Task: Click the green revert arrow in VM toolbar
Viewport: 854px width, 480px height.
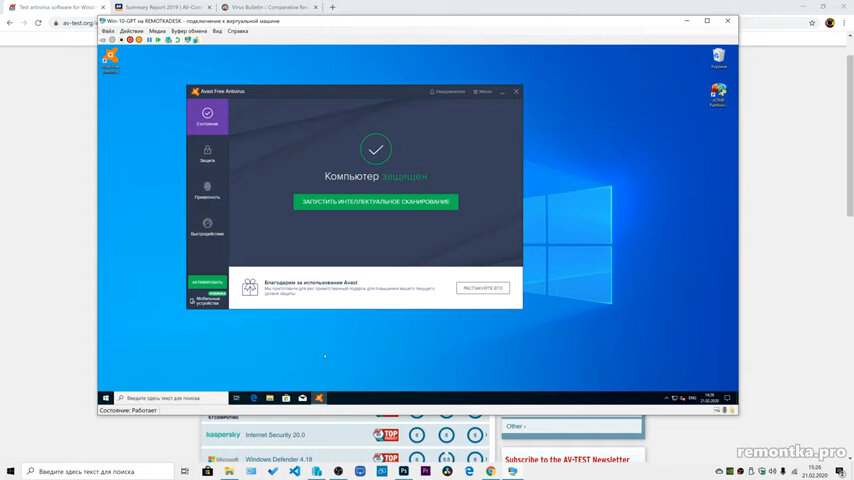Action: [x=178, y=40]
